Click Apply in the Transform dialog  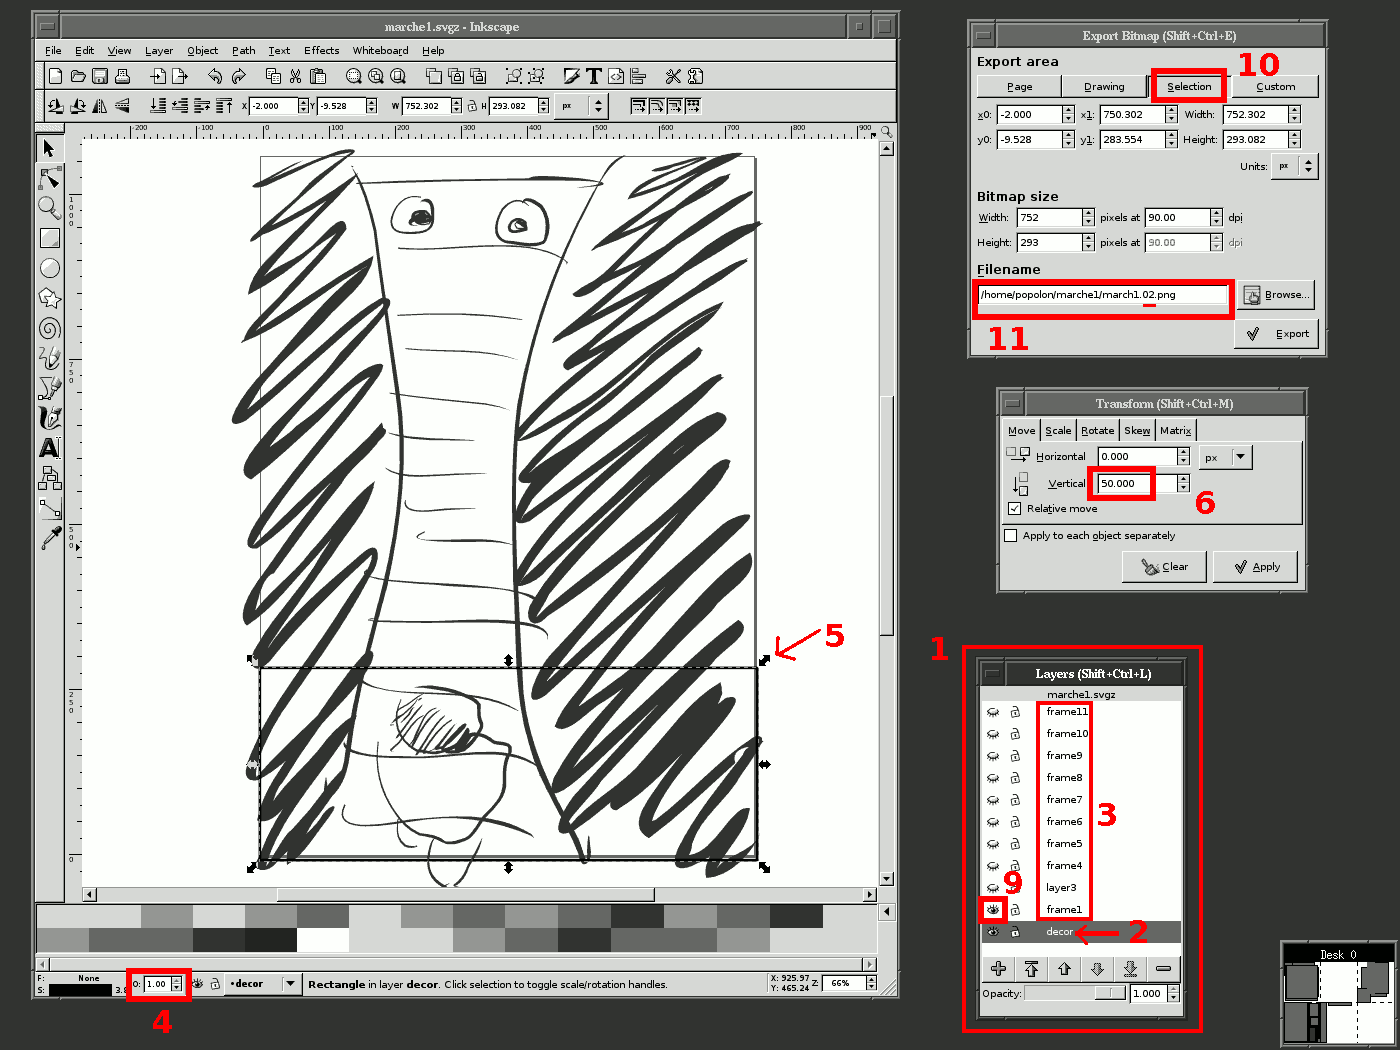pos(1255,566)
